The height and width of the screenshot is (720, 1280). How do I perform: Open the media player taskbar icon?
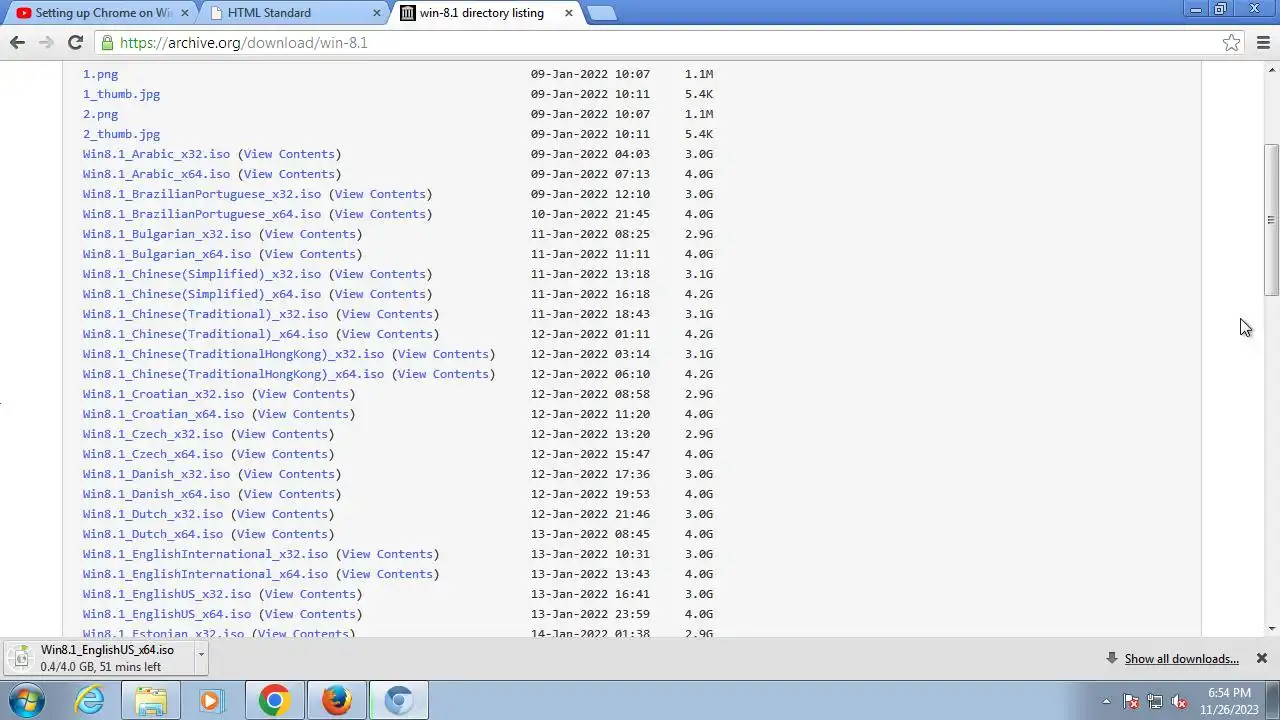point(211,700)
